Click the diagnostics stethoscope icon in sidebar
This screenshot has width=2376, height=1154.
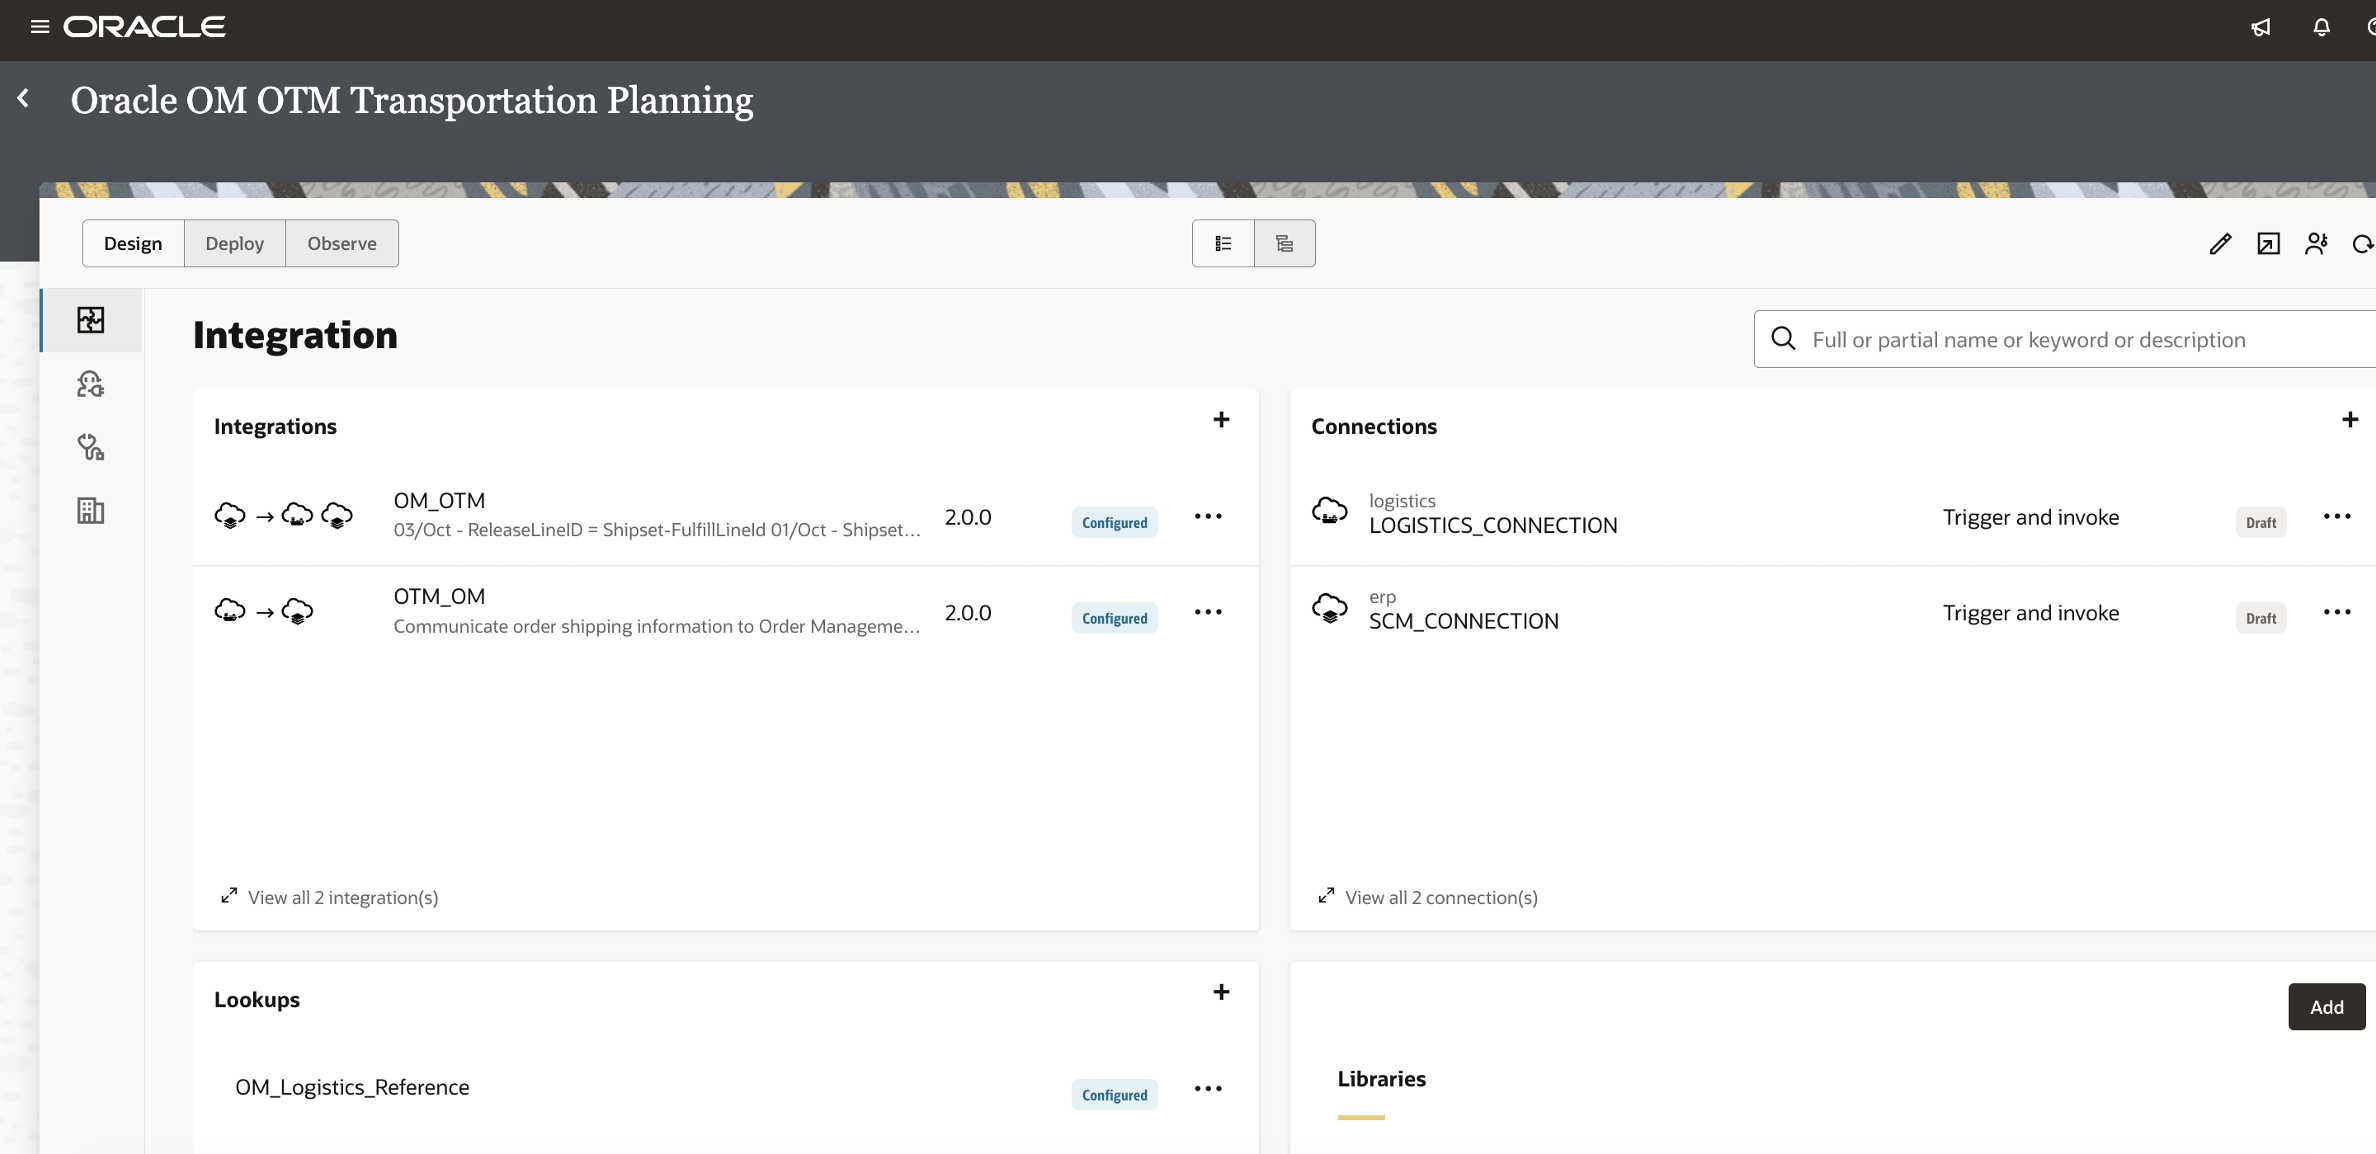point(90,448)
